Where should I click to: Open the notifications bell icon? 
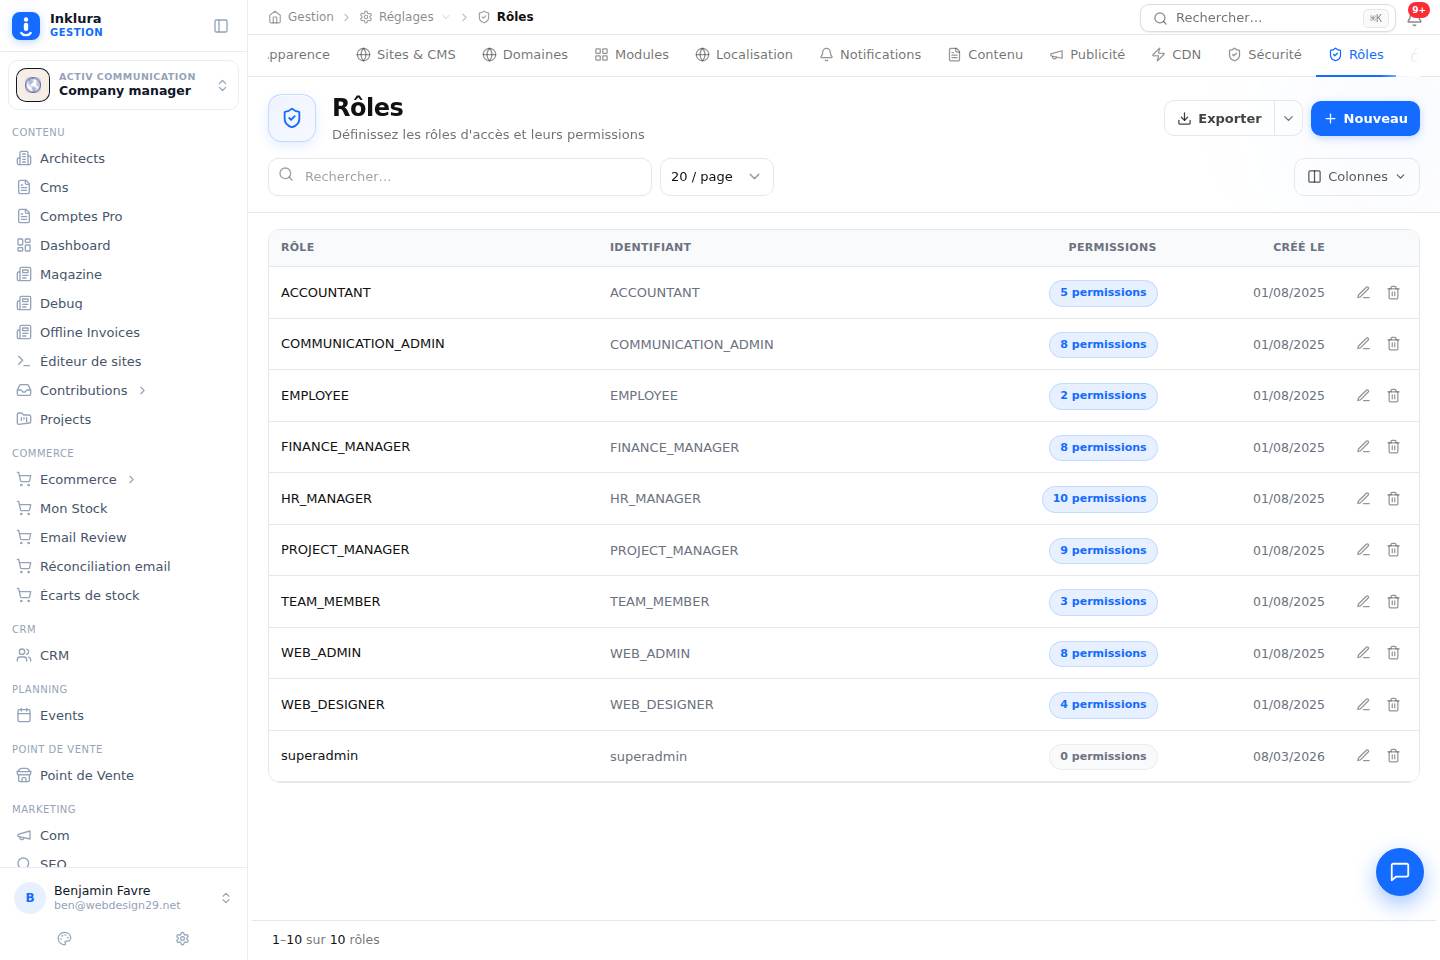click(1415, 18)
